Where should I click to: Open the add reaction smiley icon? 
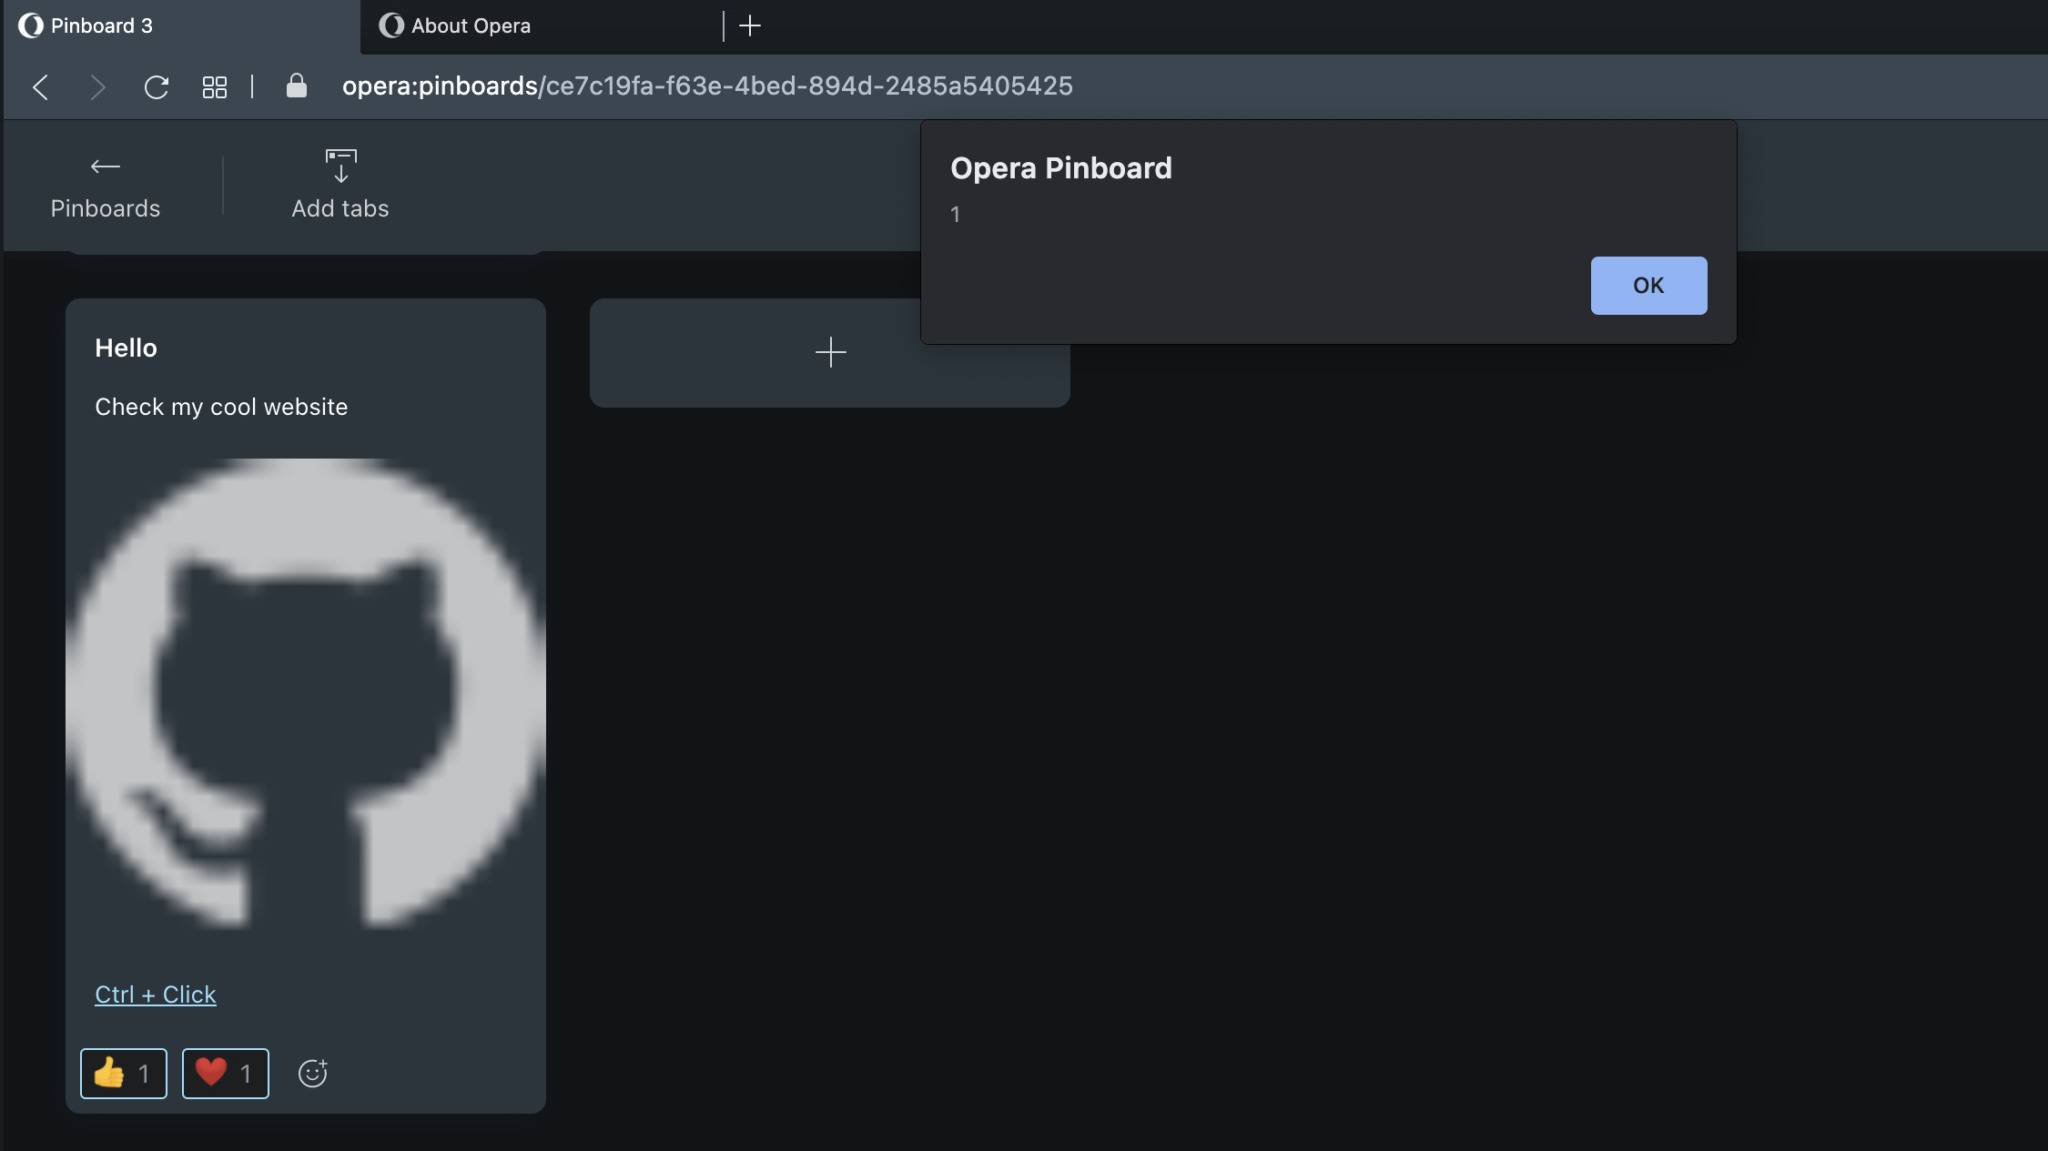[x=313, y=1073]
